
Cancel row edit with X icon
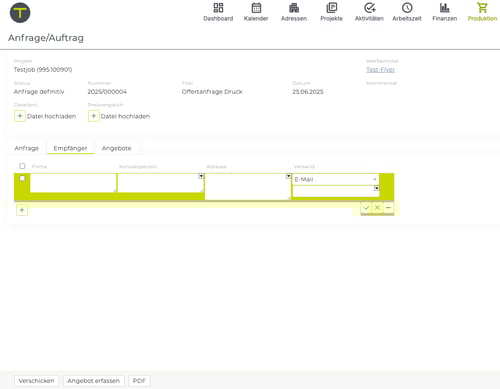377,208
